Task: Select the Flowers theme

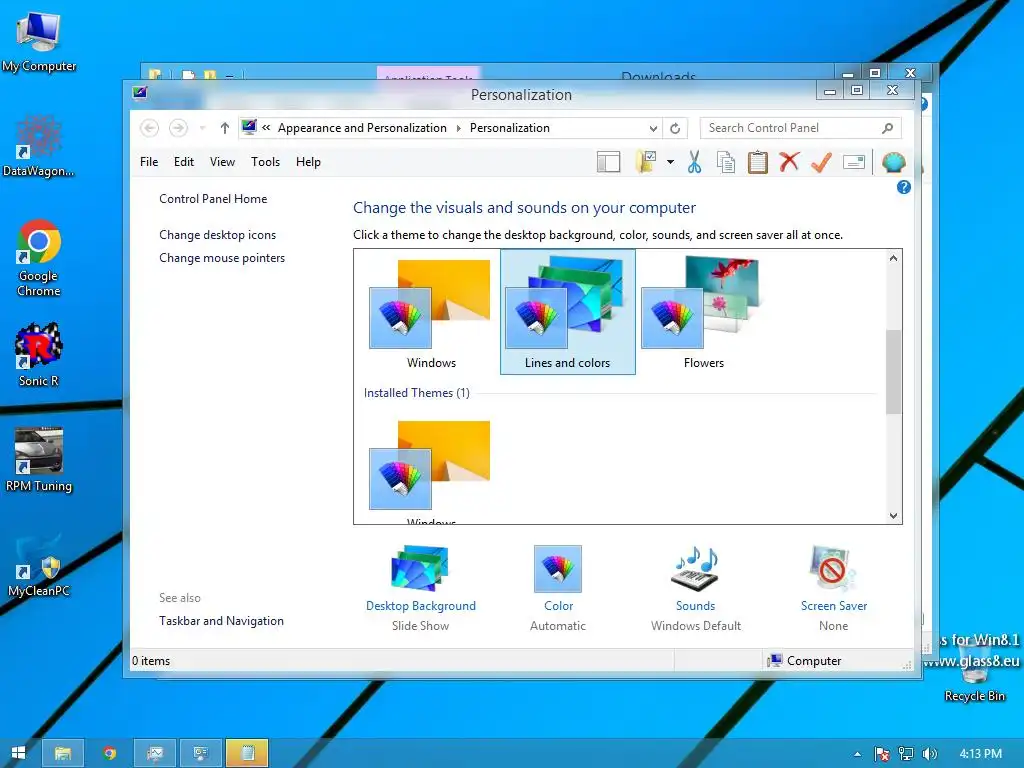Action: coord(703,313)
